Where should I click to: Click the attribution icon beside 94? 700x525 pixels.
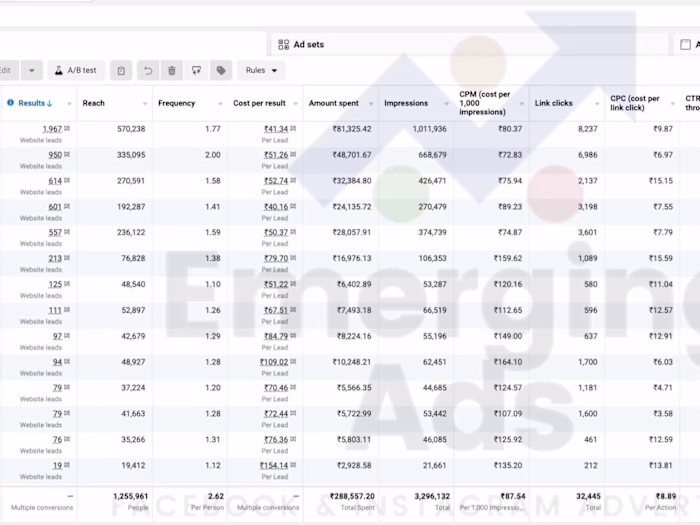click(x=67, y=361)
